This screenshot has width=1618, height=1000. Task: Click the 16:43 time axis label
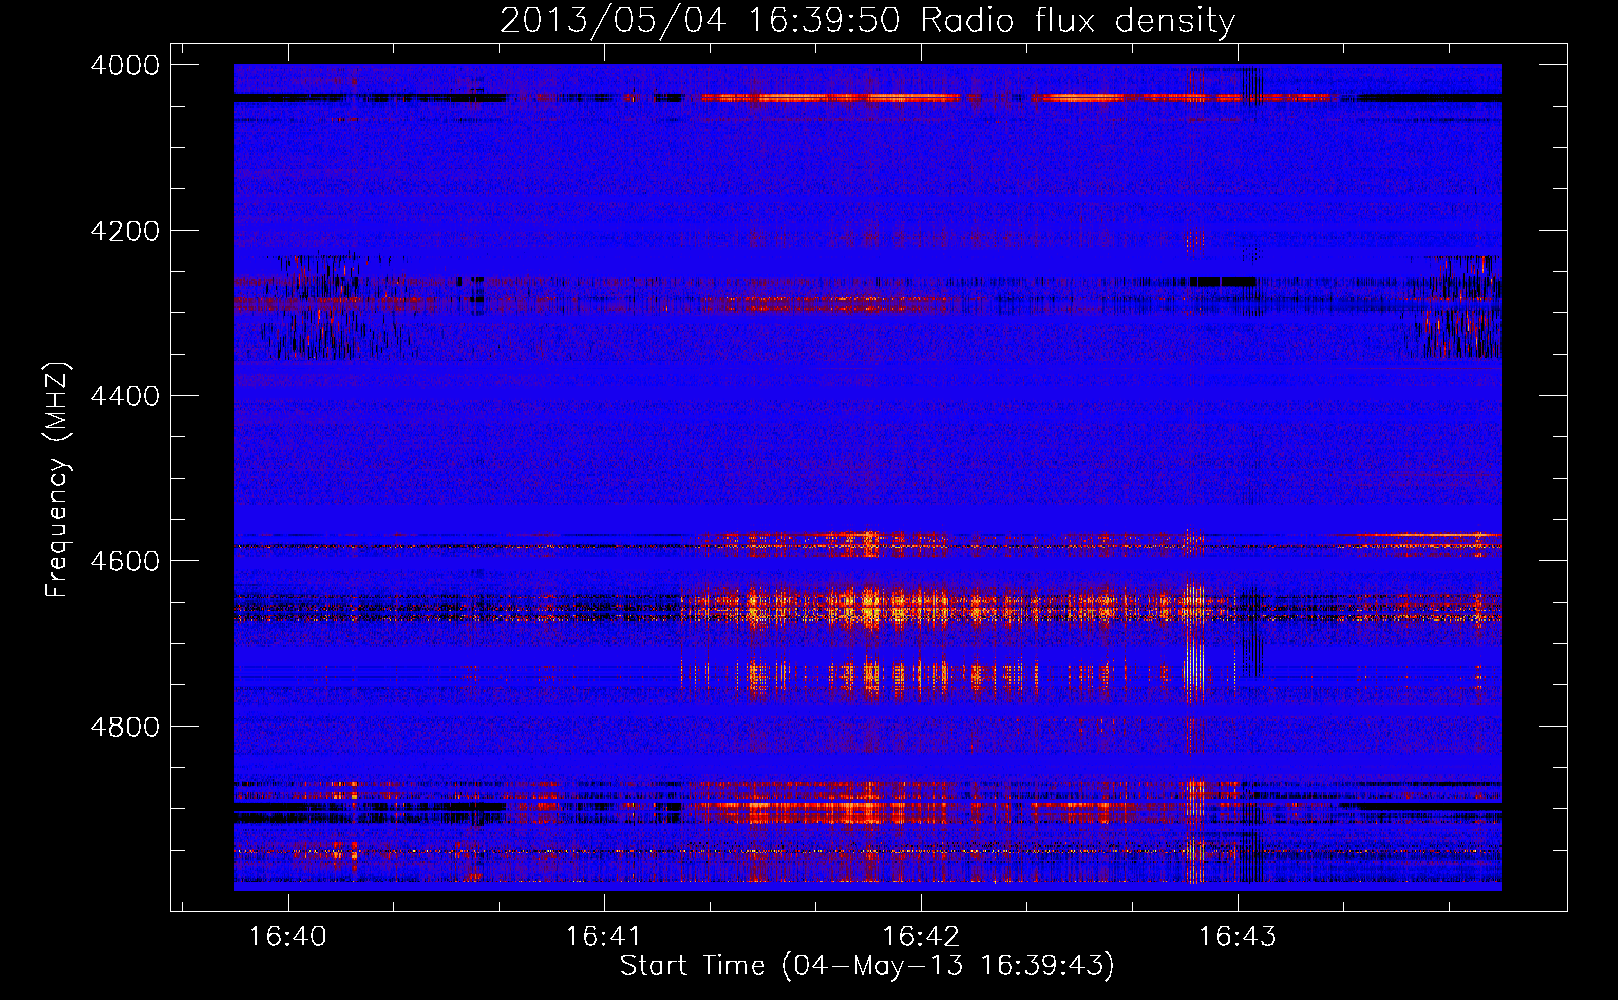pyautogui.click(x=1237, y=936)
